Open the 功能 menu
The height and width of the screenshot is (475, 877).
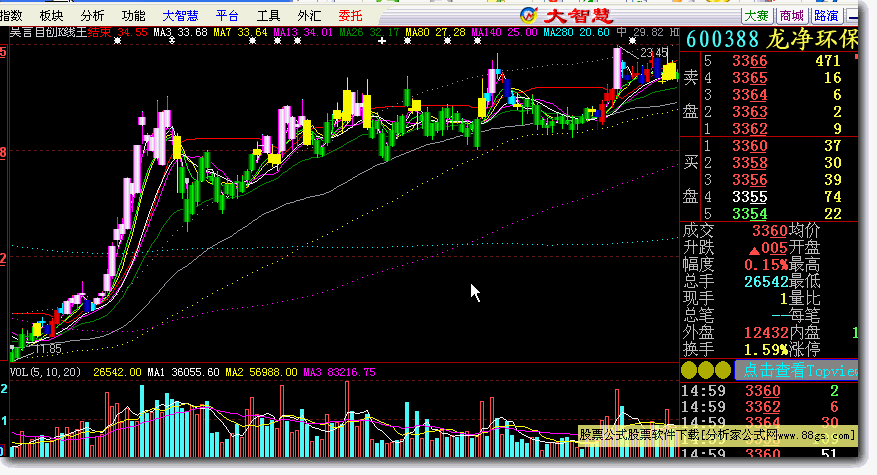click(133, 16)
